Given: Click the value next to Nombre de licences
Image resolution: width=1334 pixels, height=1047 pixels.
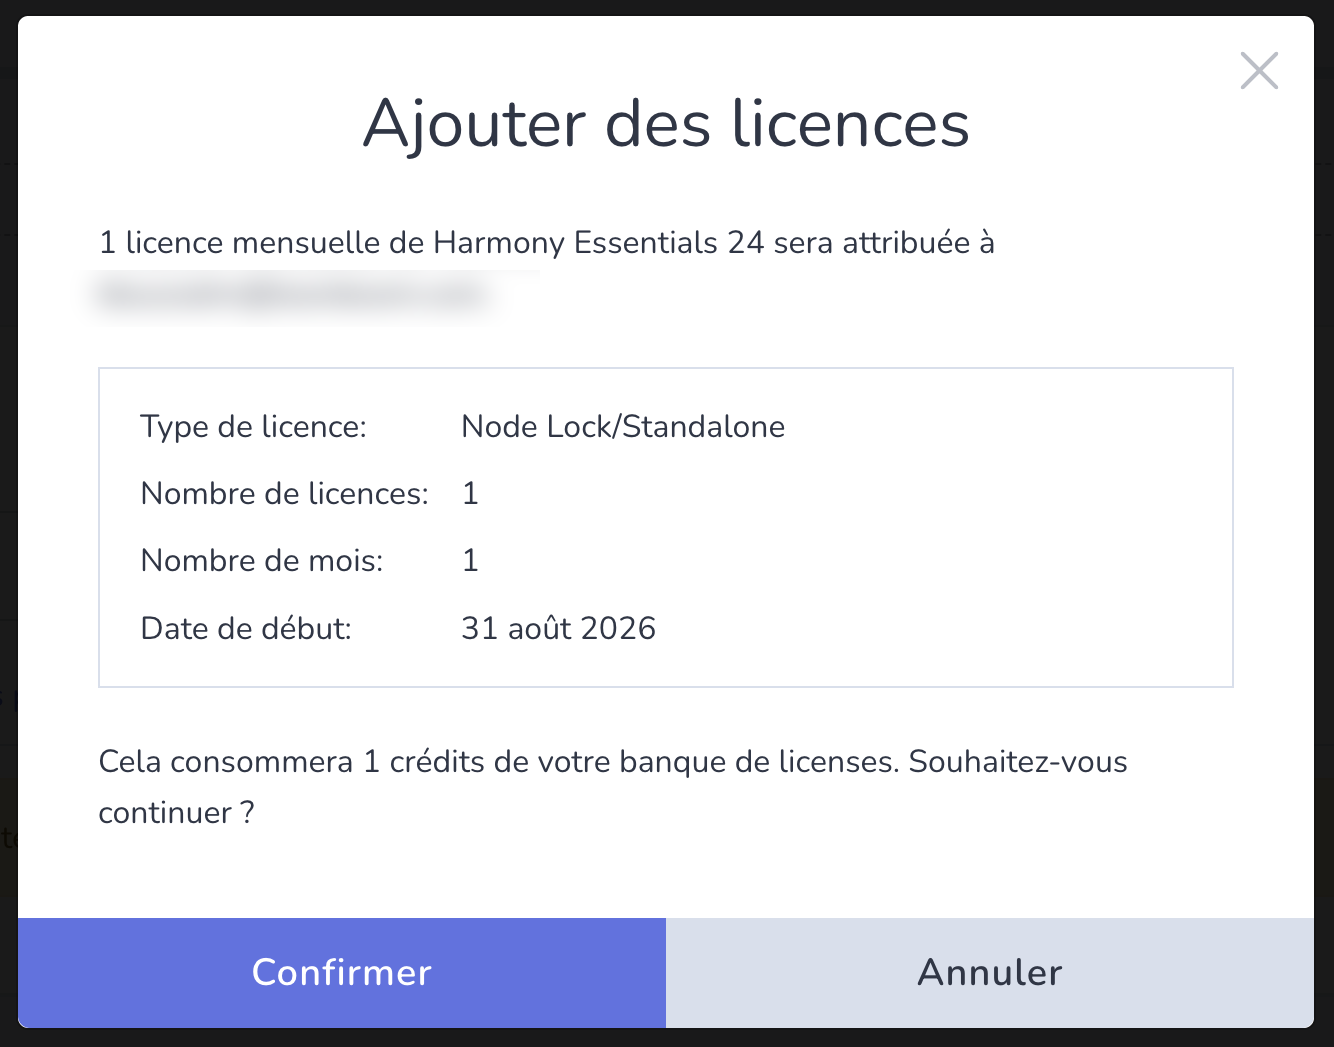Looking at the screenshot, I should click(470, 494).
